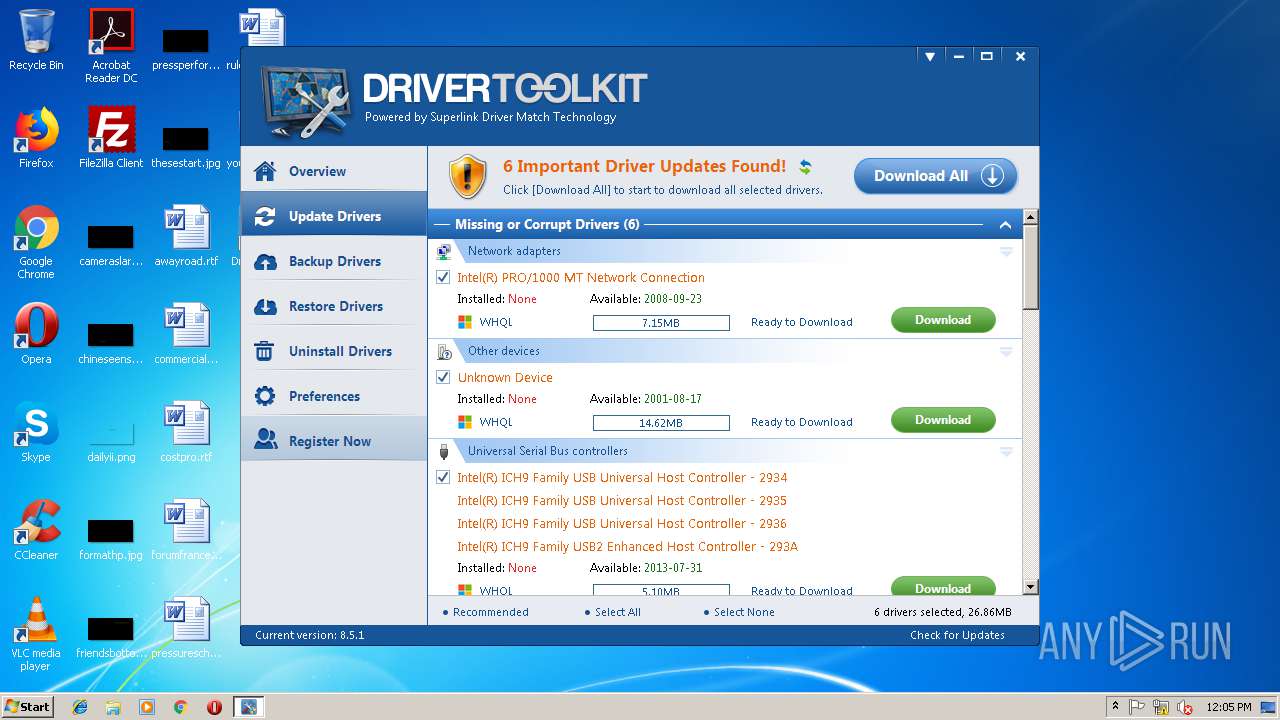Open Internet Explorer from taskbar
The height and width of the screenshot is (720, 1280).
pyautogui.click(x=80, y=707)
